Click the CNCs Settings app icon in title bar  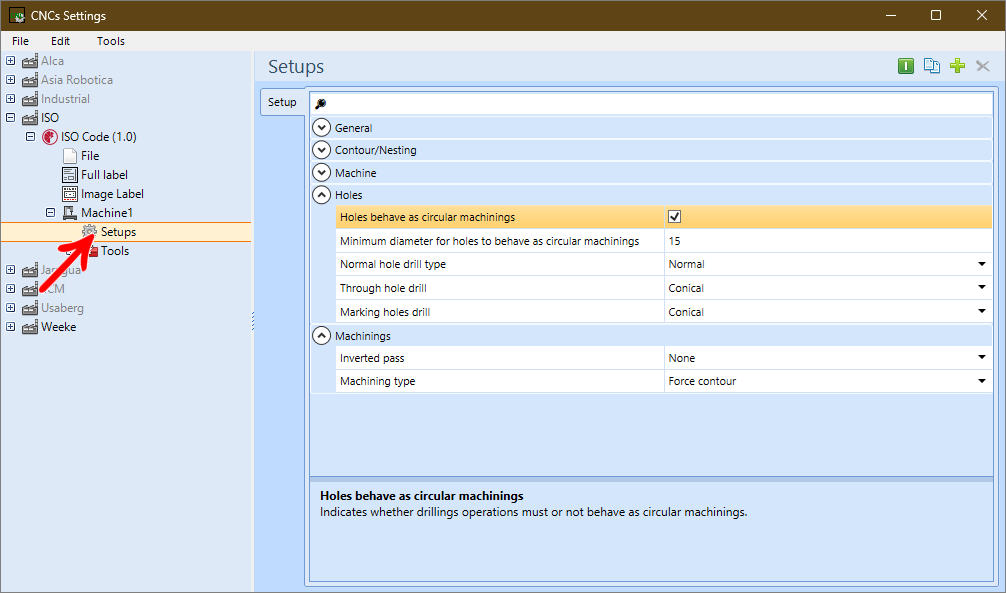pyautogui.click(x=17, y=15)
